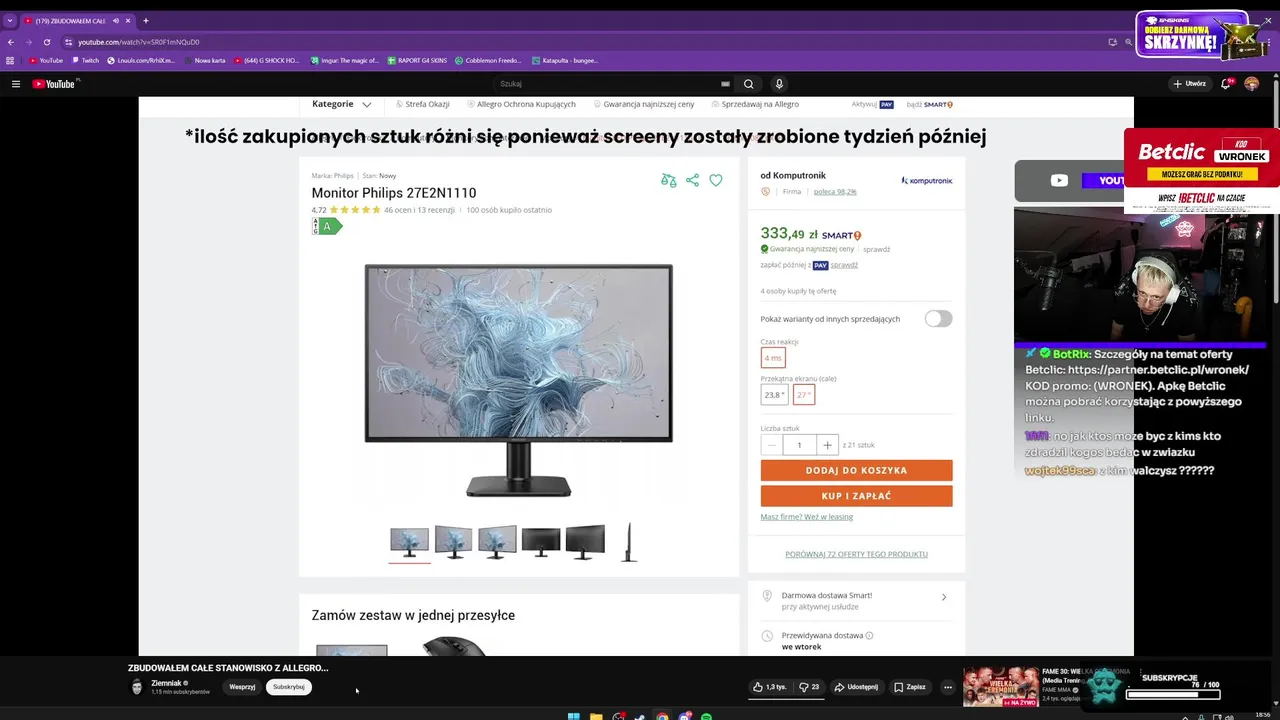This screenshot has height=720, width=1280.
Task: Open the video more-actions three dots
Action: click(x=948, y=687)
